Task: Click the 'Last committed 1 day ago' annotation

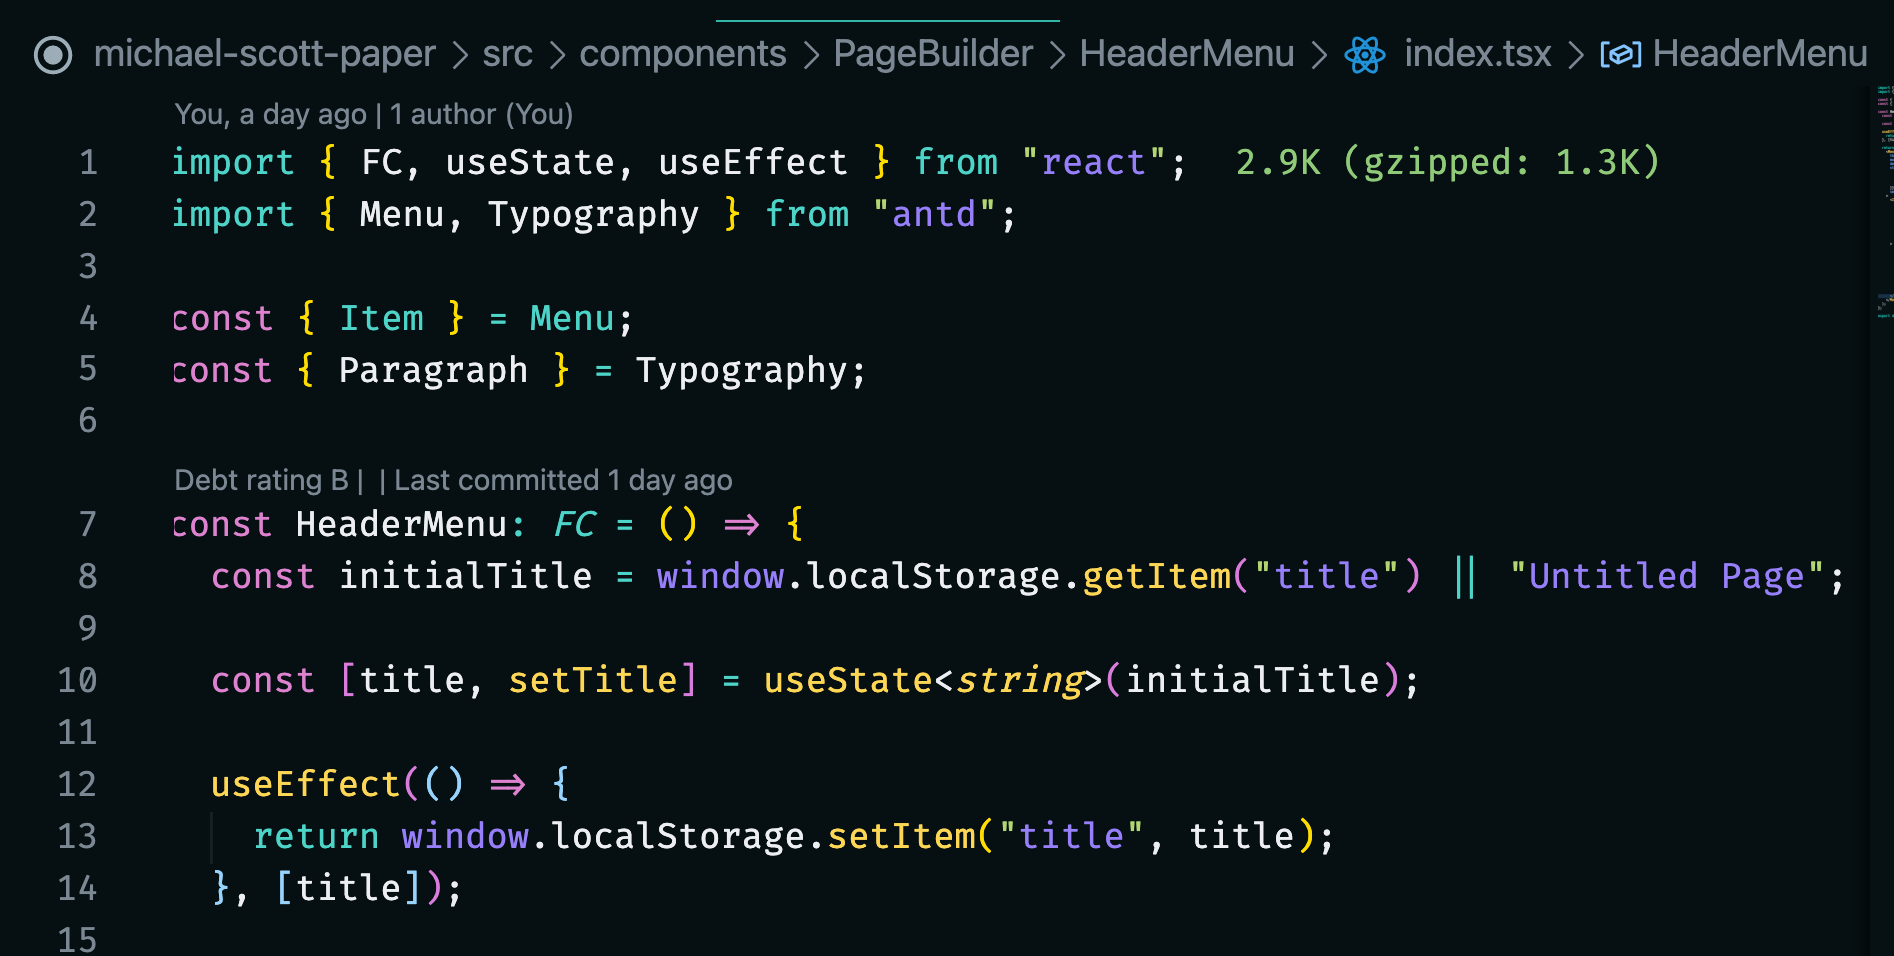Action: 561,480
